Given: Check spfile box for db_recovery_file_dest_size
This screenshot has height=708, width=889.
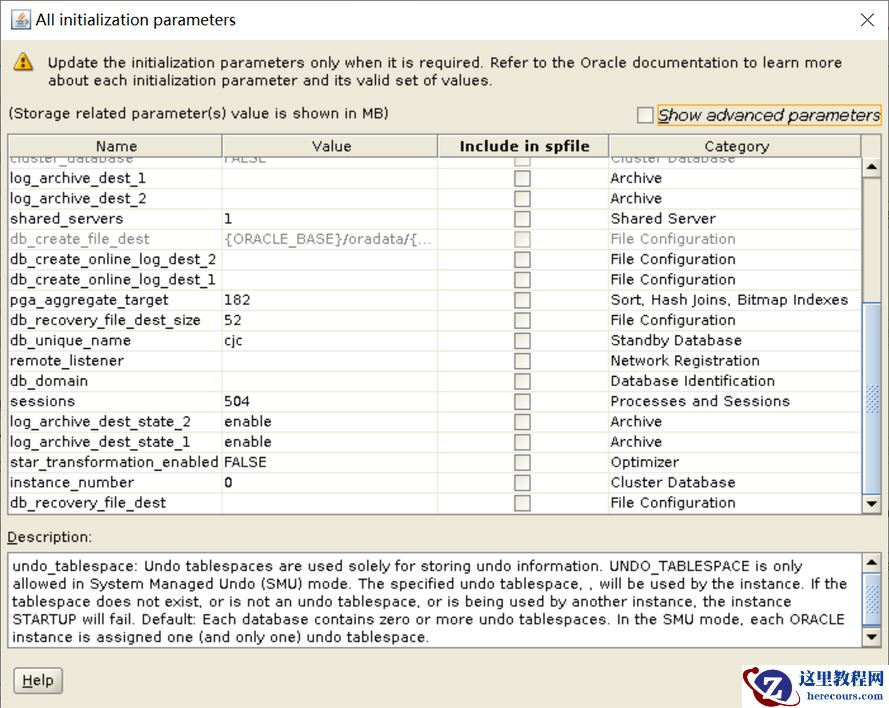Looking at the screenshot, I should (x=522, y=320).
